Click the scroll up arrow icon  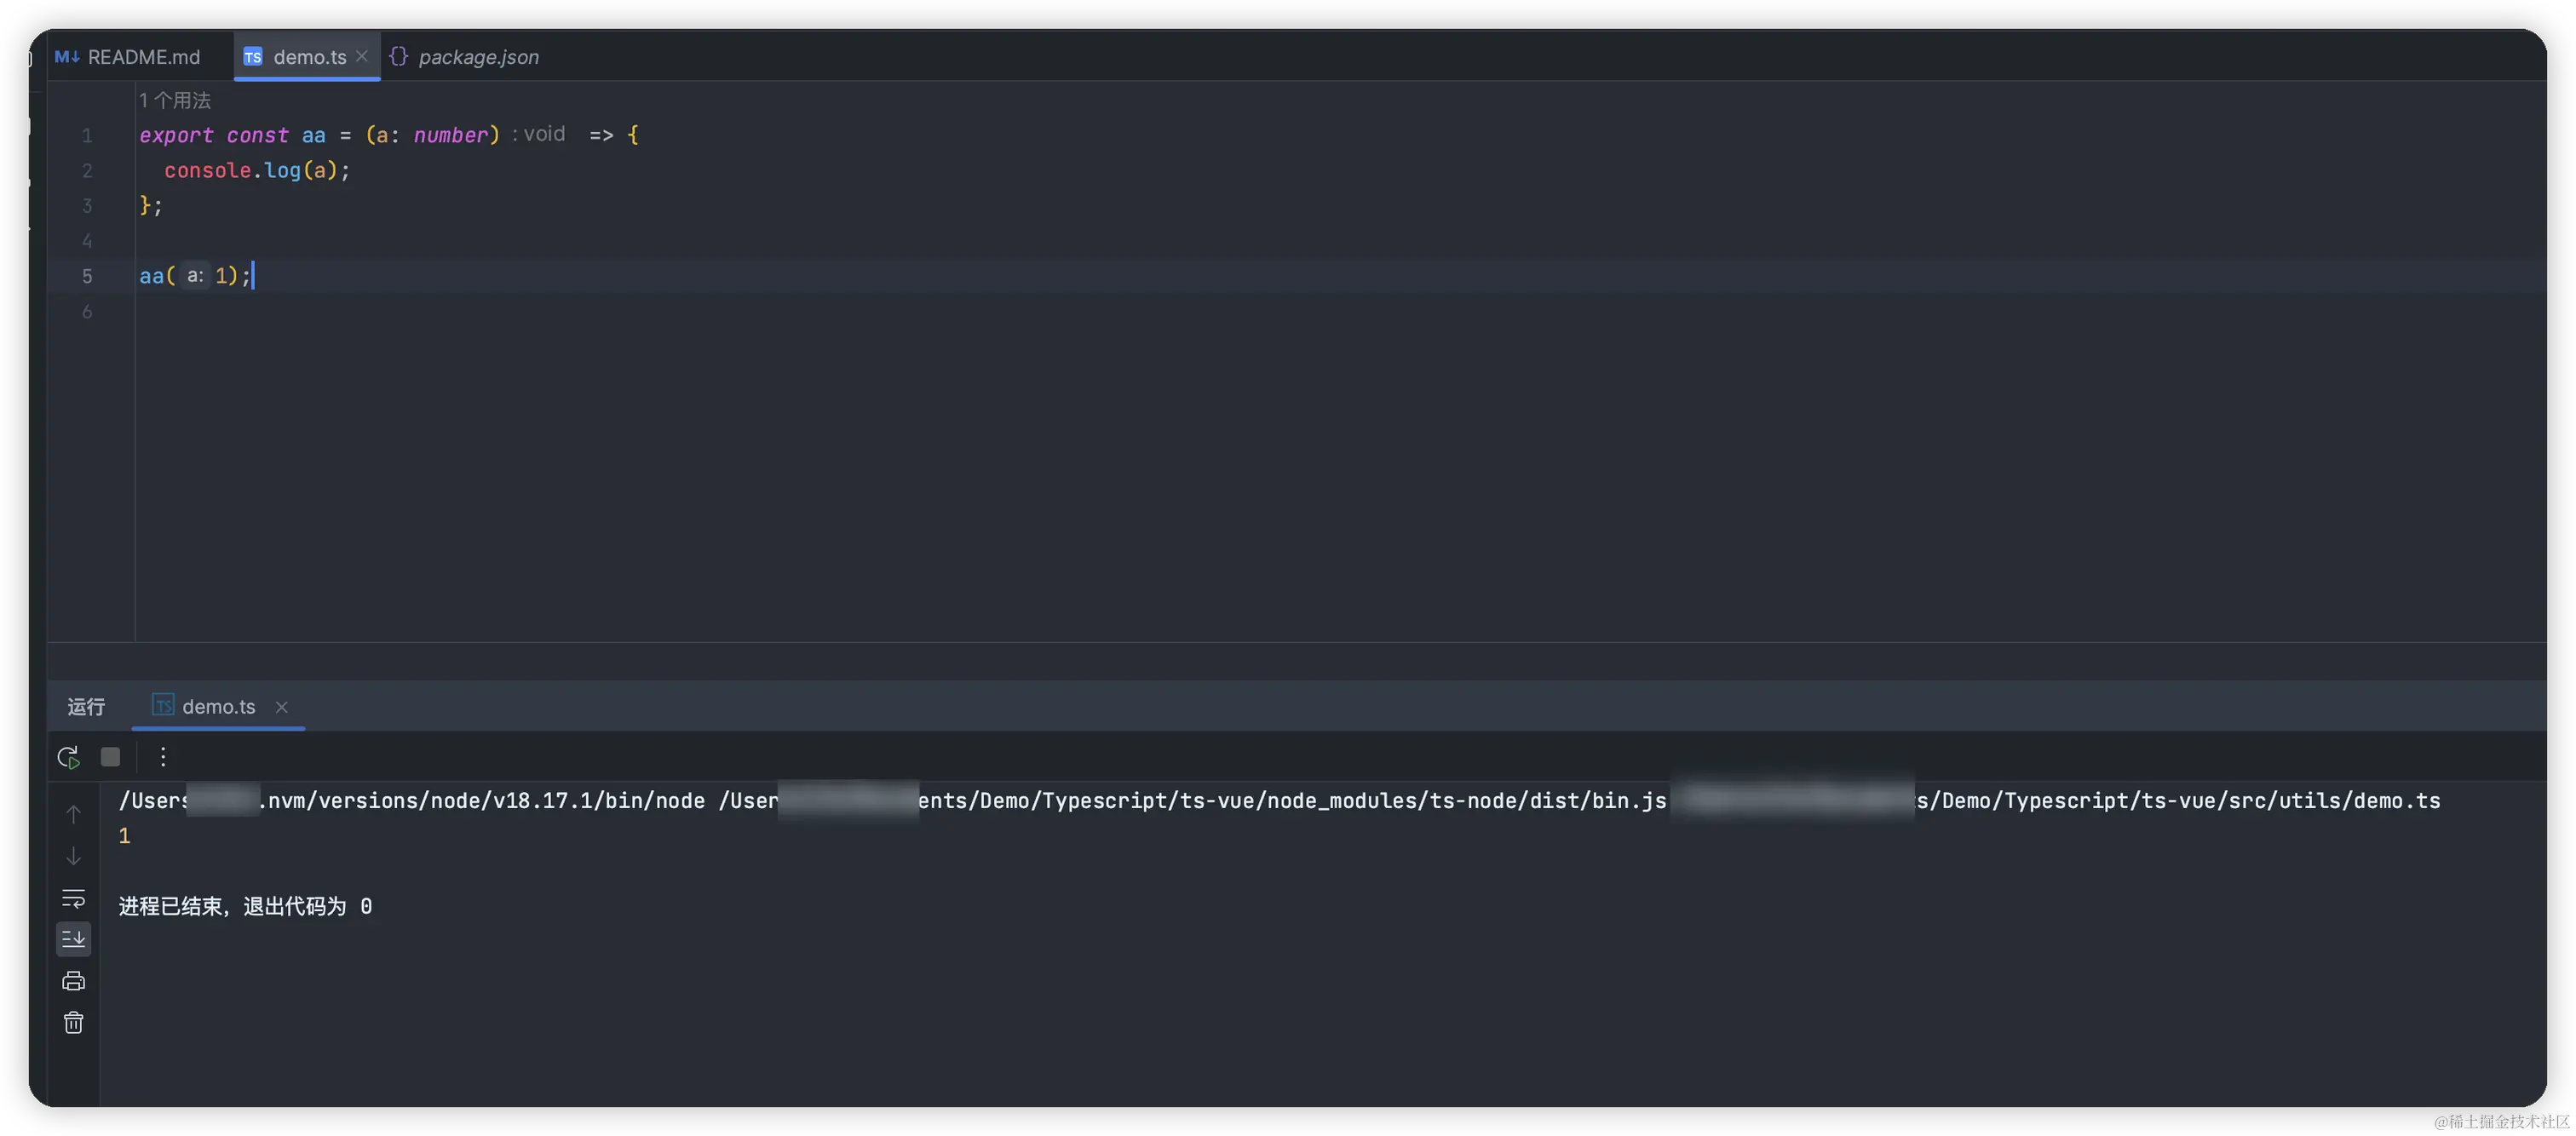pyautogui.click(x=74, y=814)
